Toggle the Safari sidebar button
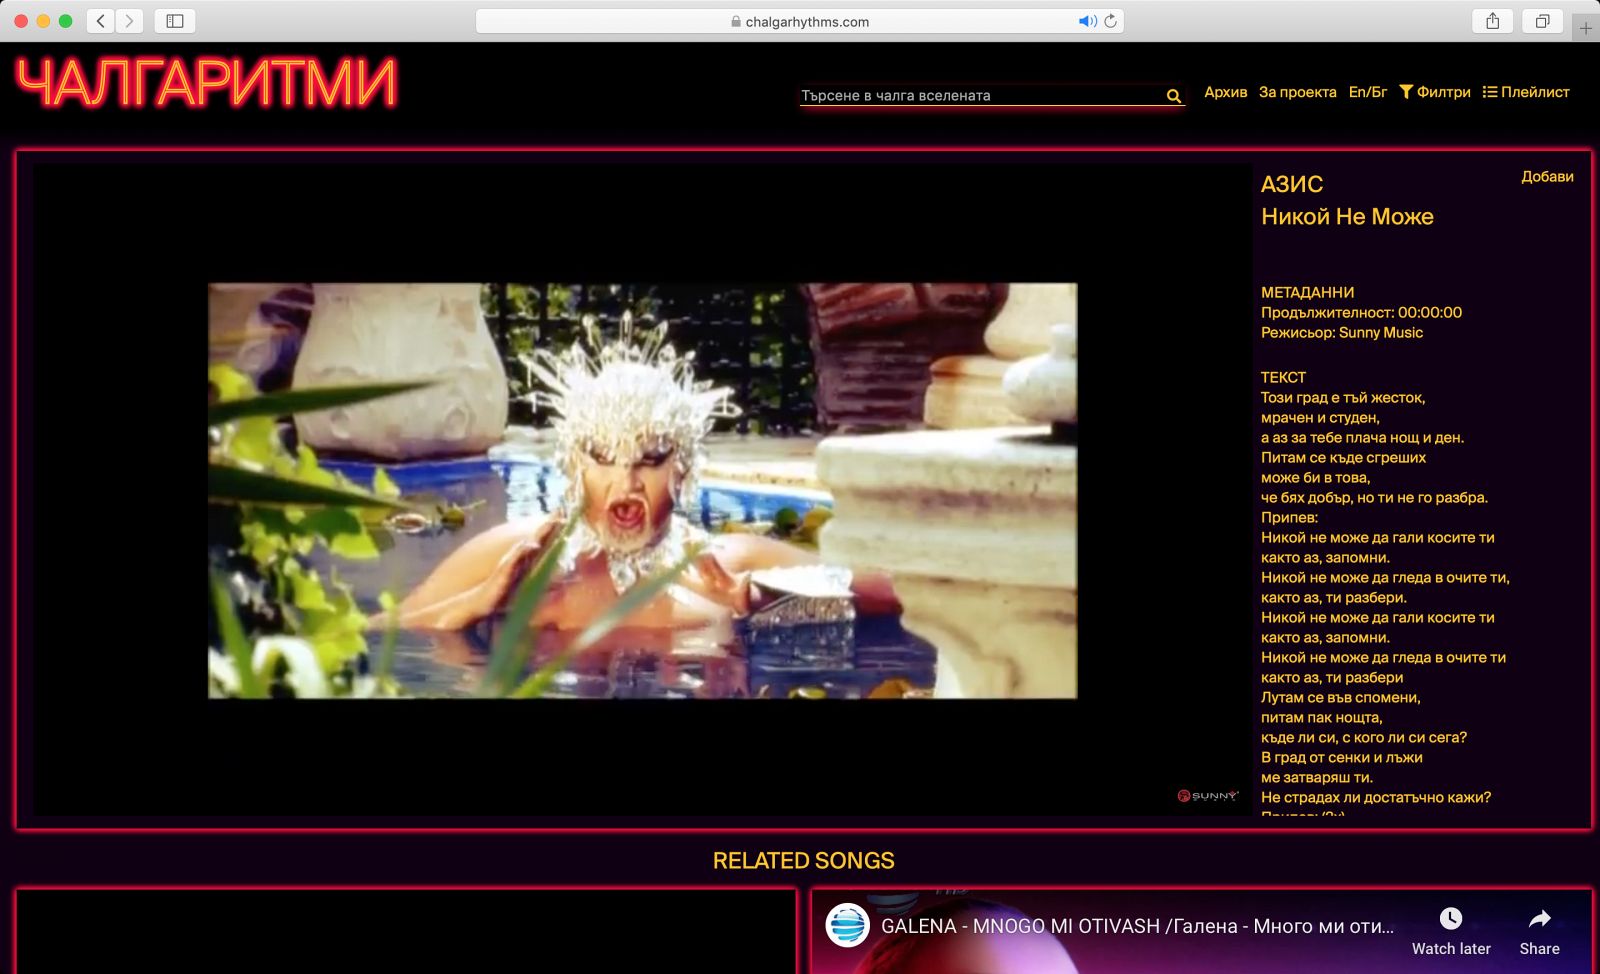The width and height of the screenshot is (1600, 974). point(175,21)
